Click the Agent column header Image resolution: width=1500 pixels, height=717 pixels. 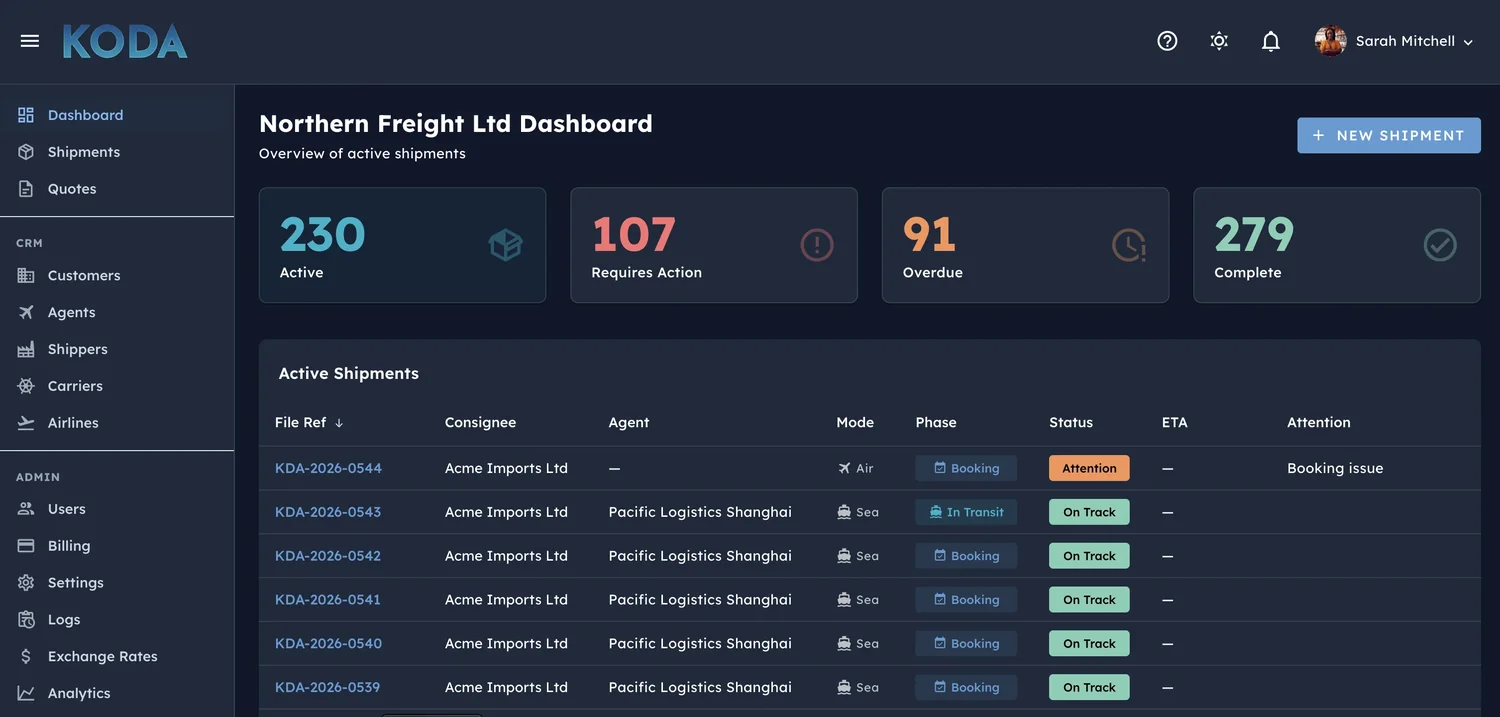(629, 423)
